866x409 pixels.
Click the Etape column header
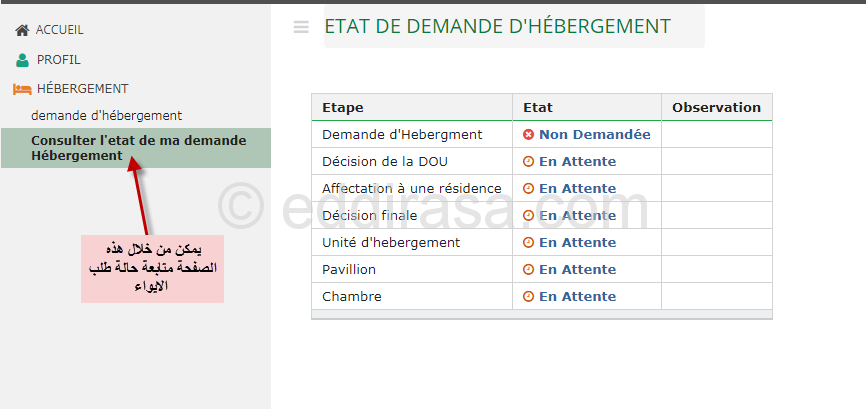tap(343, 107)
